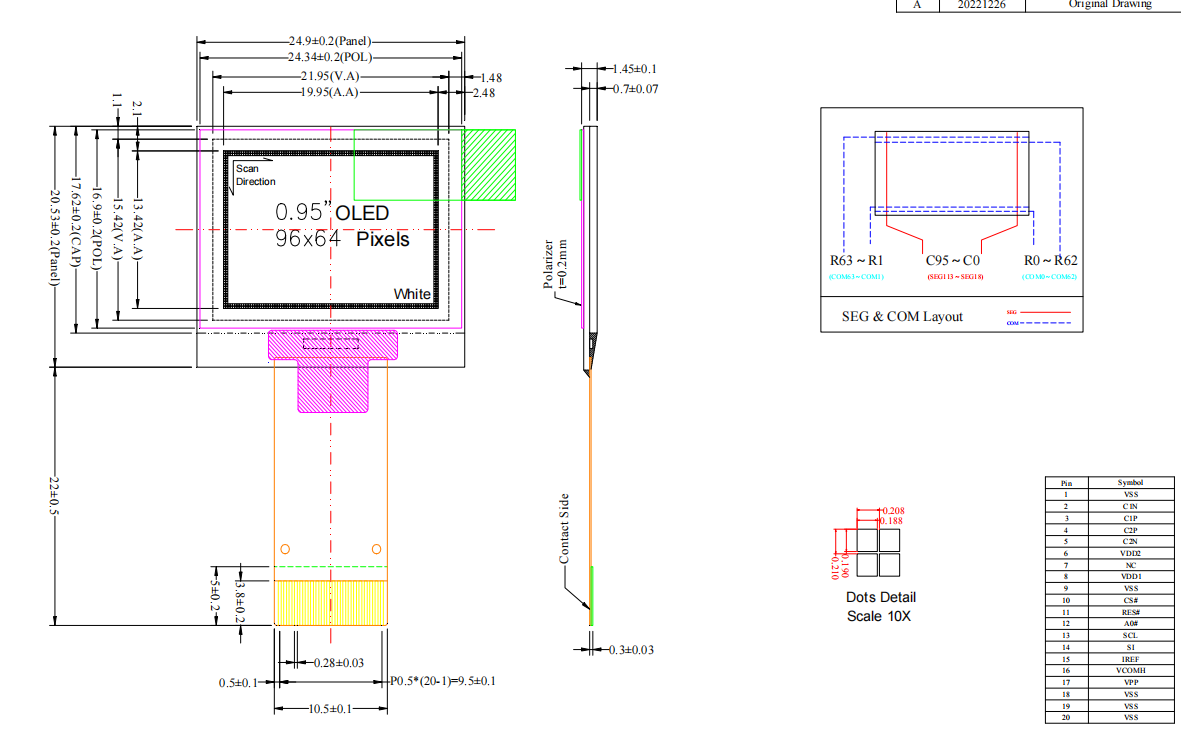Click the "R63 ~ R1" common label
This screenshot has height=736, width=1181.
click(x=856, y=261)
